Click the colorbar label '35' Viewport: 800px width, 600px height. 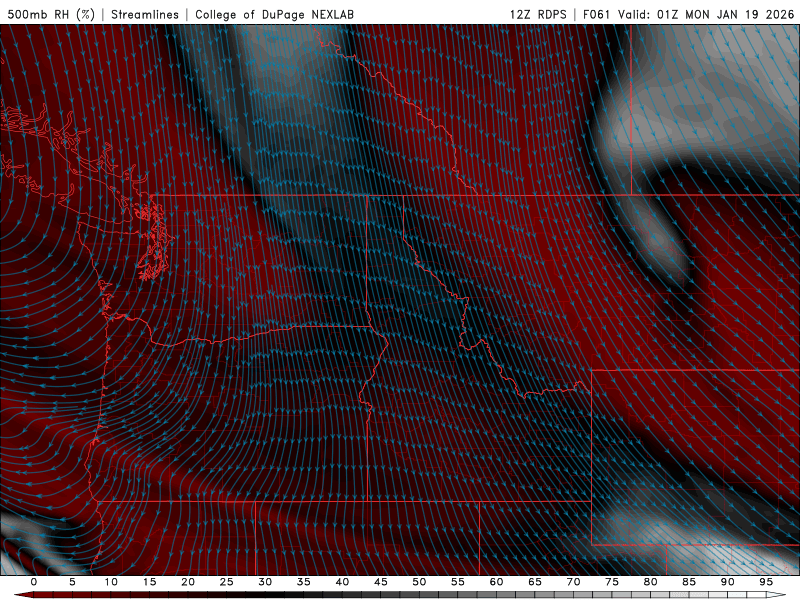click(304, 582)
